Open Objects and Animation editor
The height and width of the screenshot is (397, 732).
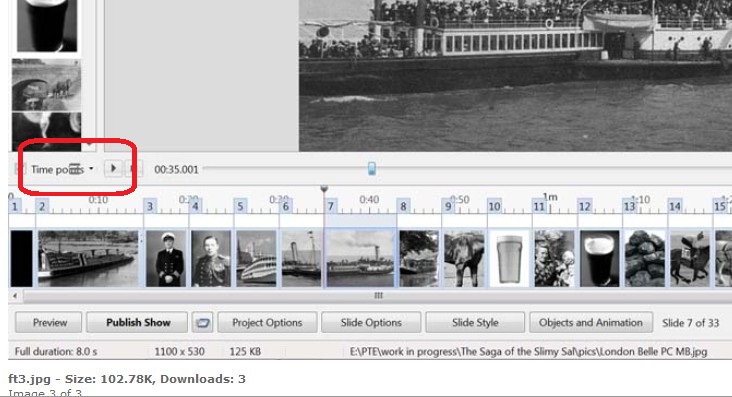591,322
